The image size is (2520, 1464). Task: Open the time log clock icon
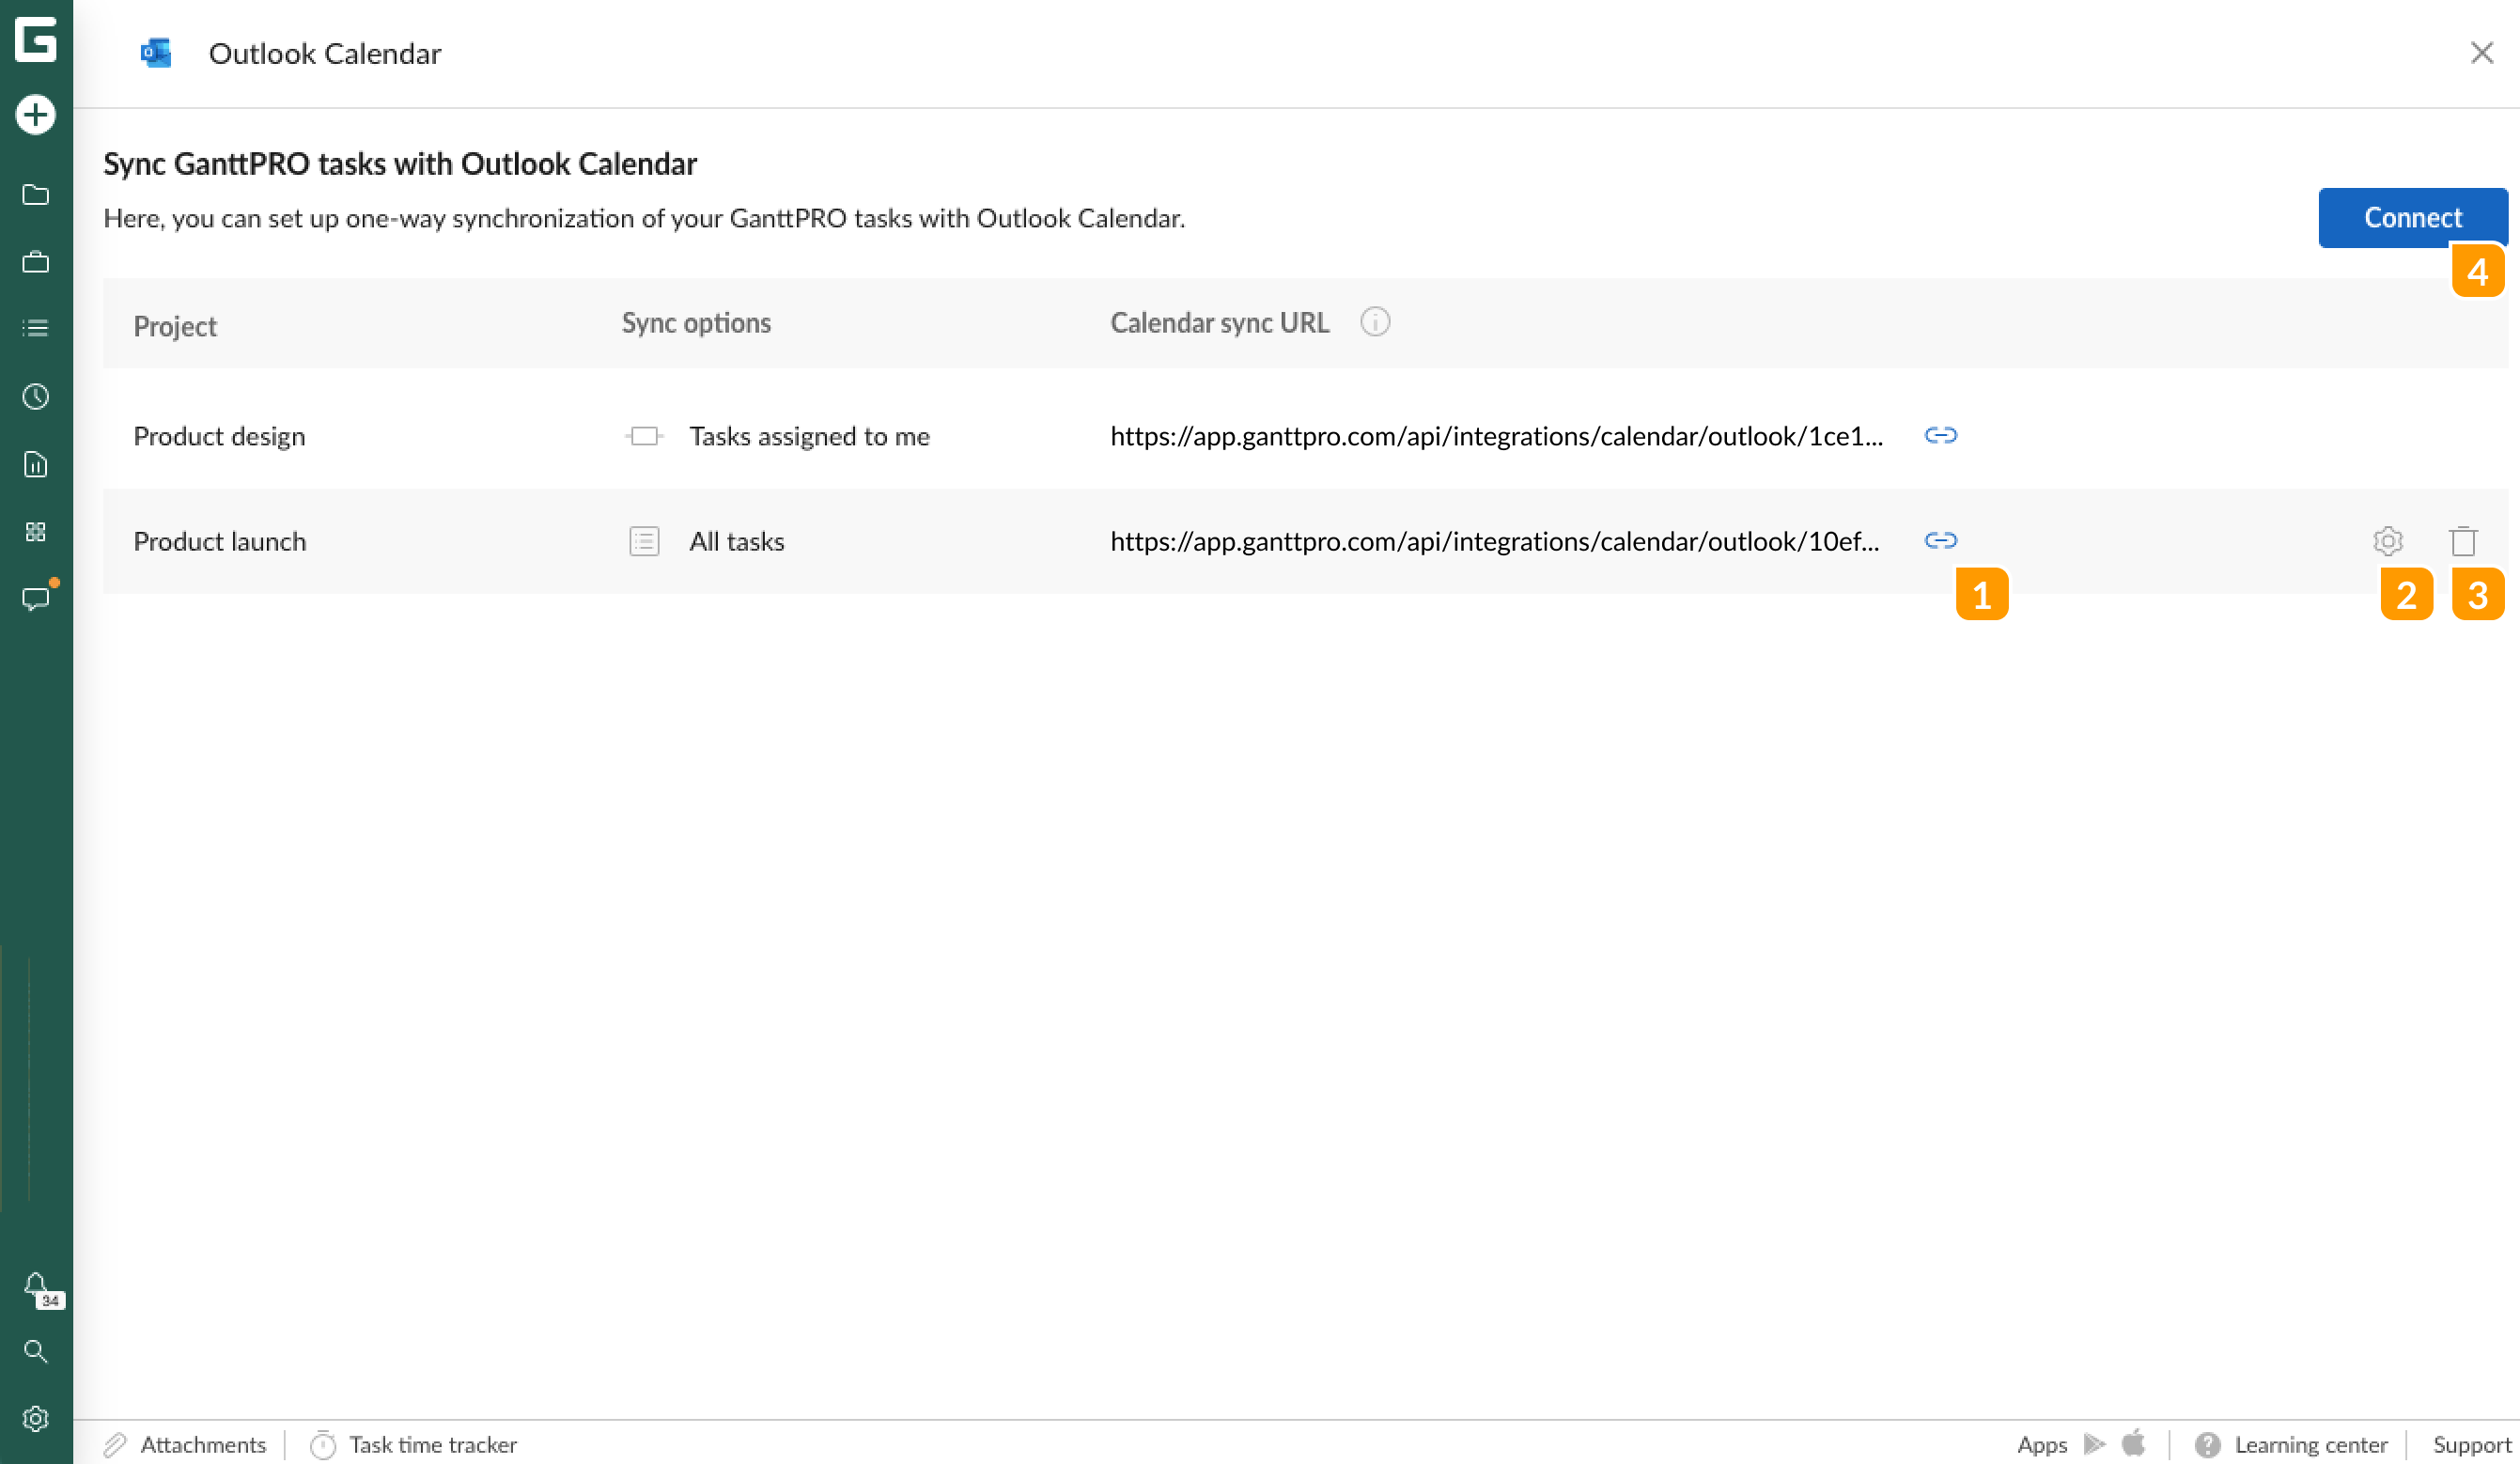point(36,397)
